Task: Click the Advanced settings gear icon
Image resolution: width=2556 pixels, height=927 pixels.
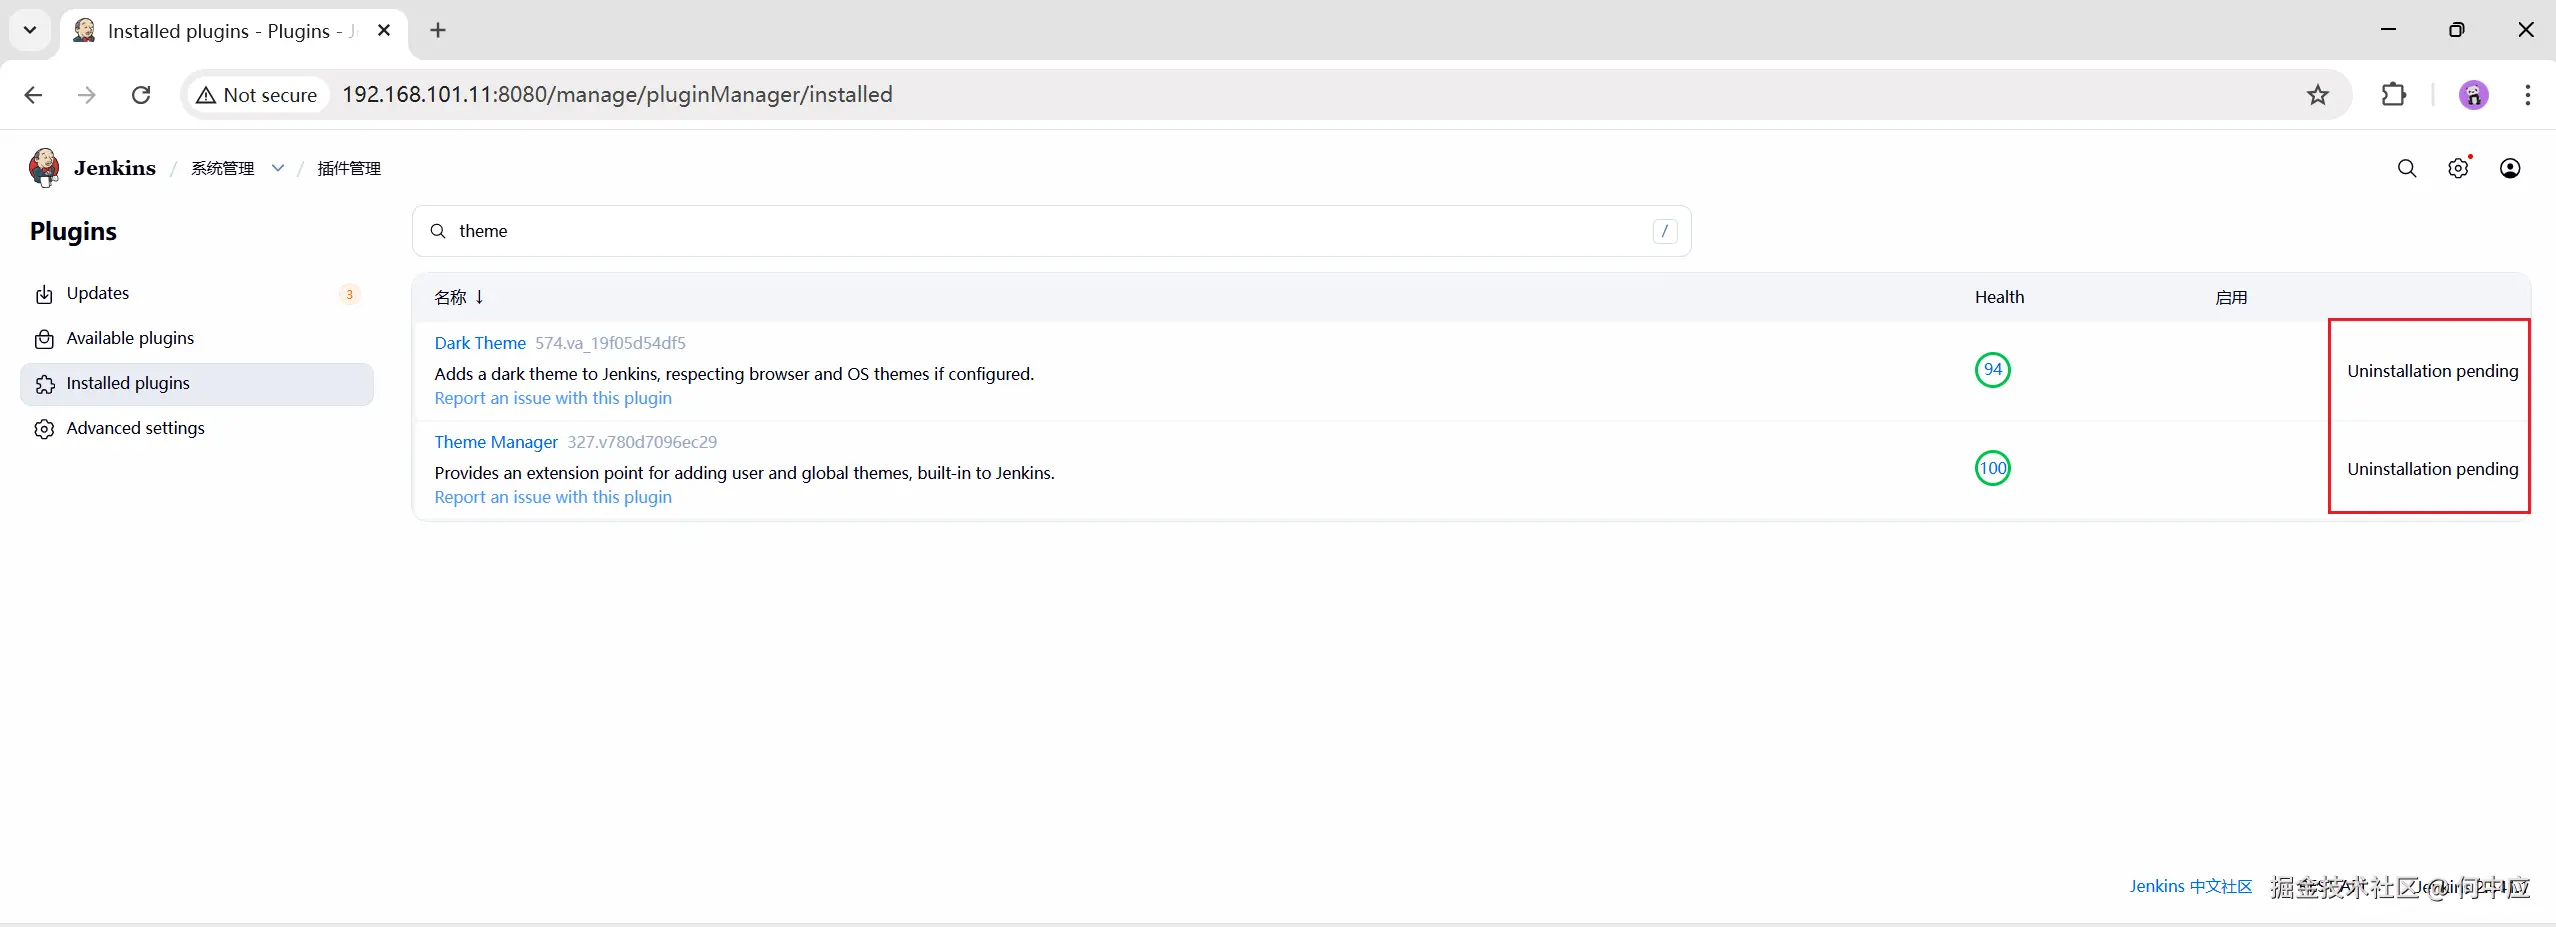Action: coord(44,429)
